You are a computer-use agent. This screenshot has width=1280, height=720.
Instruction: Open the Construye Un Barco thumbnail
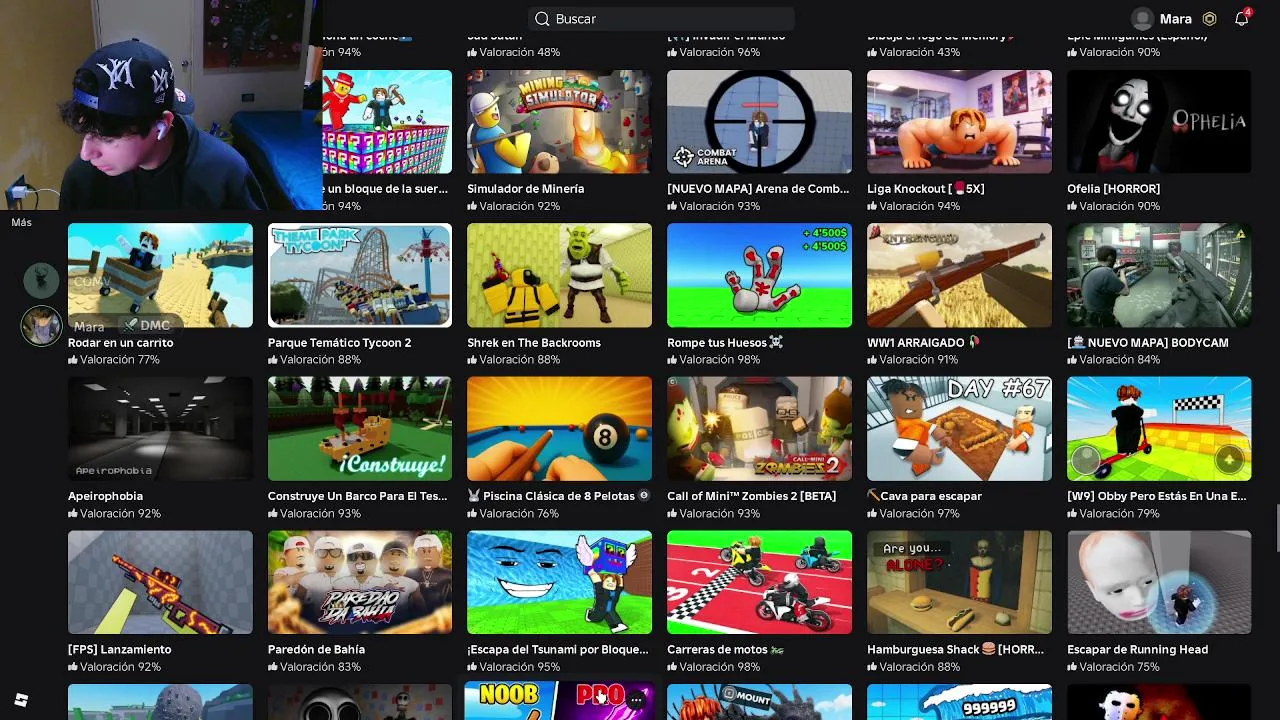click(x=360, y=429)
